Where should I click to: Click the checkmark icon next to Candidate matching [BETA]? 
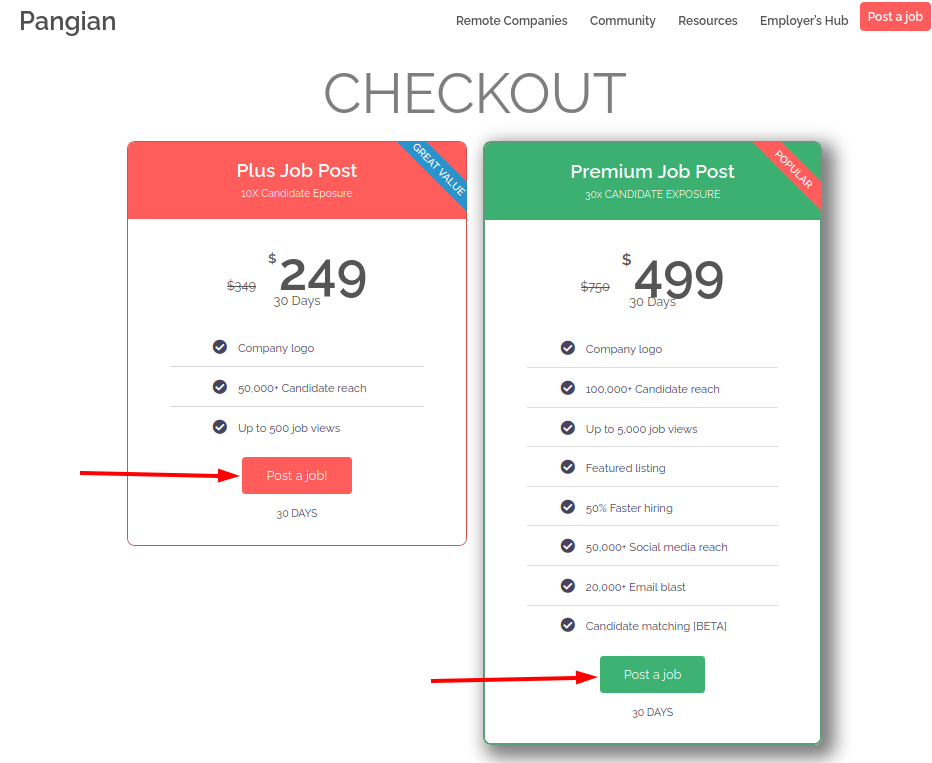tap(568, 625)
